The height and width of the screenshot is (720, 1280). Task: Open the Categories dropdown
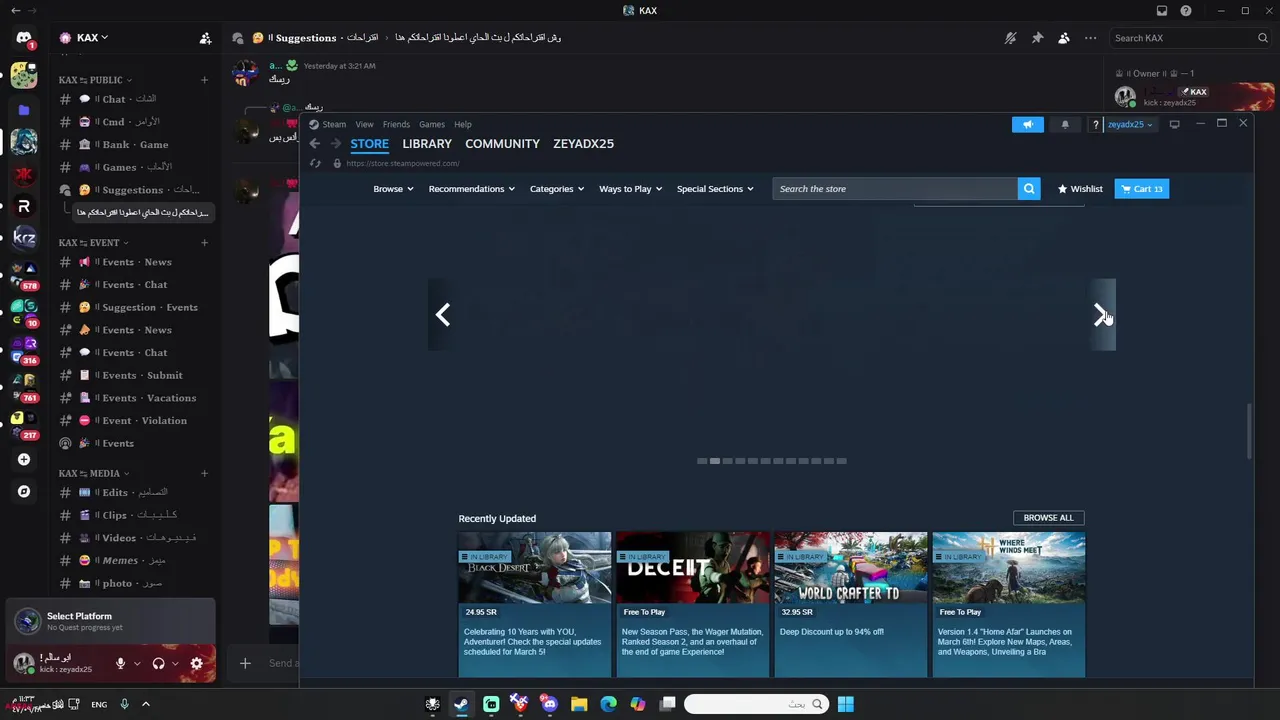click(556, 189)
